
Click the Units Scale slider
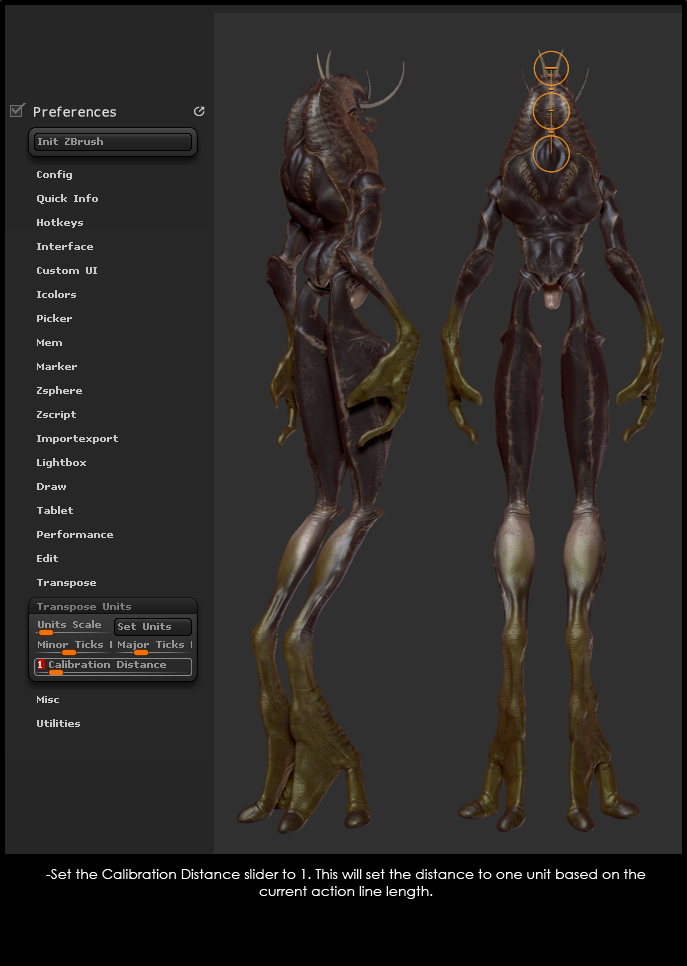pos(71,627)
